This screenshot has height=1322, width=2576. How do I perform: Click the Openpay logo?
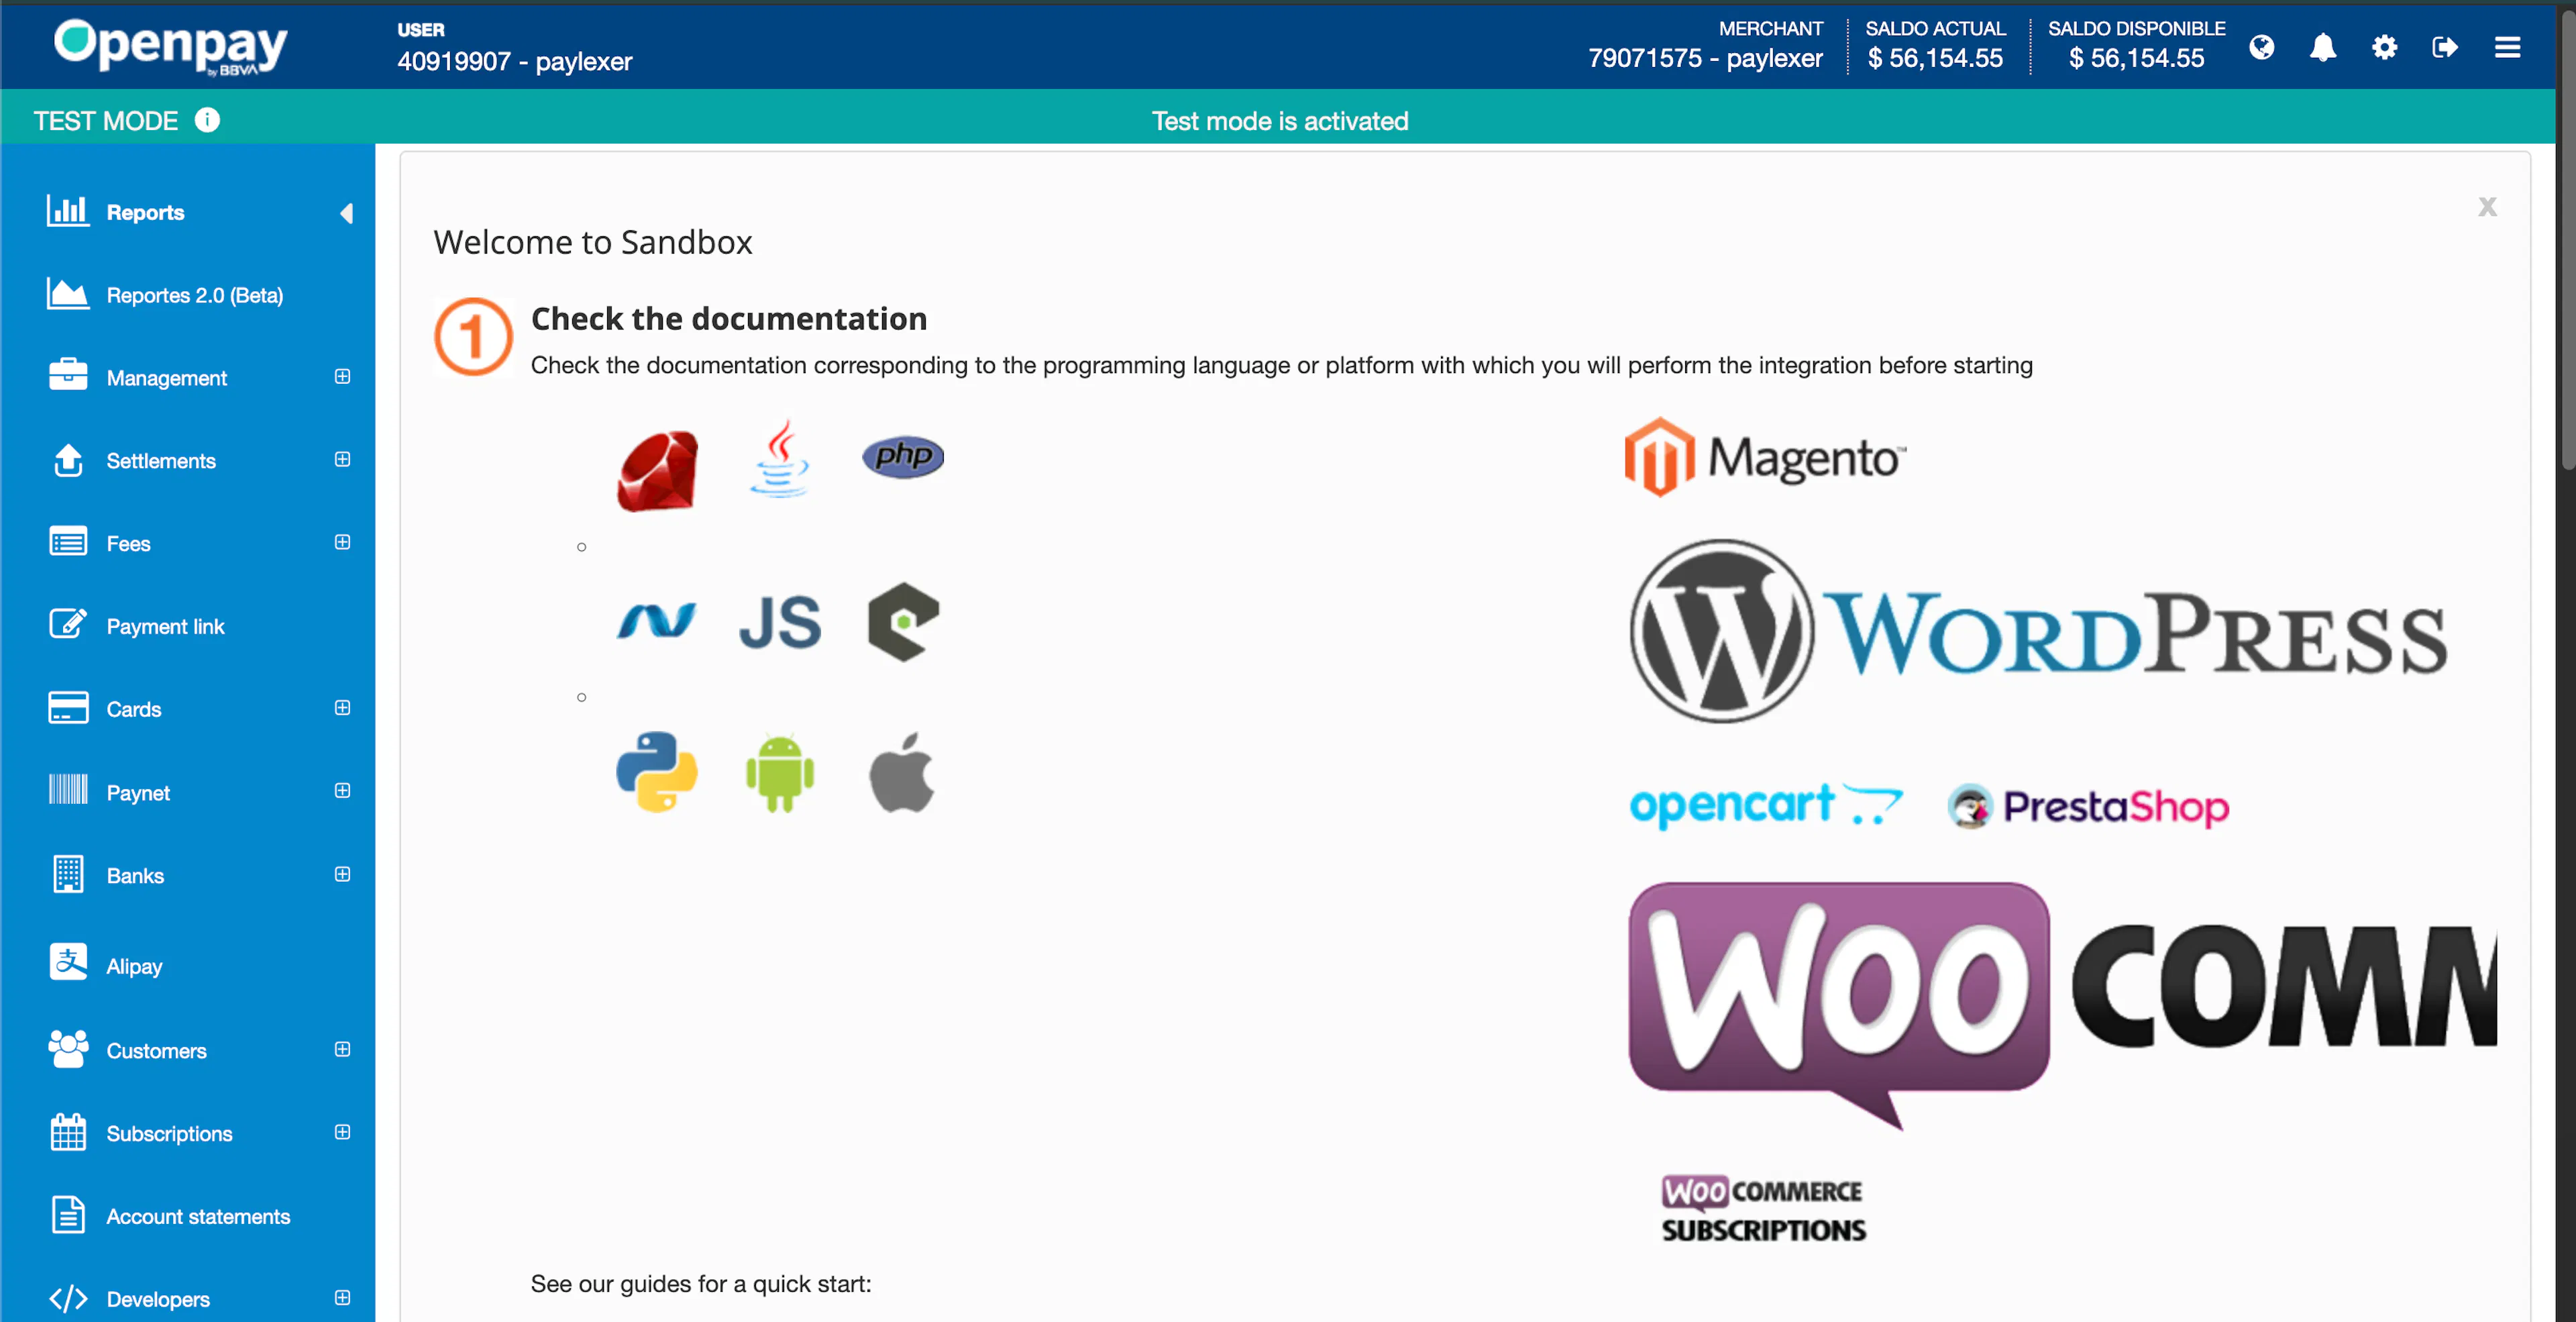[170, 46]
